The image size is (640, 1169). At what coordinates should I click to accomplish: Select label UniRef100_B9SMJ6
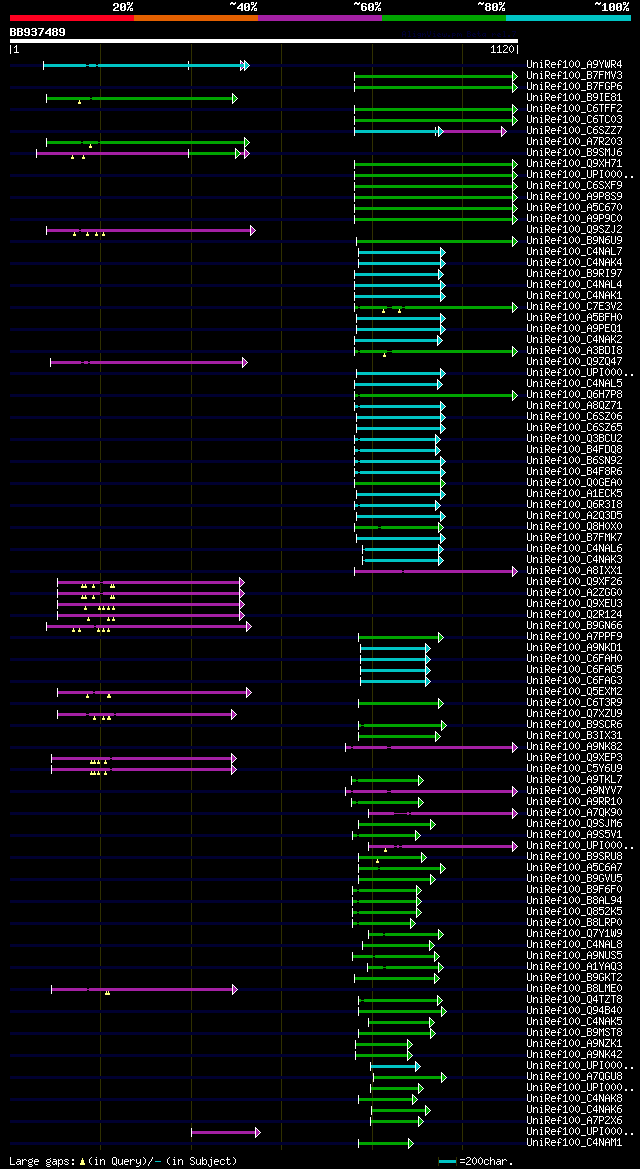pos(574,153)
